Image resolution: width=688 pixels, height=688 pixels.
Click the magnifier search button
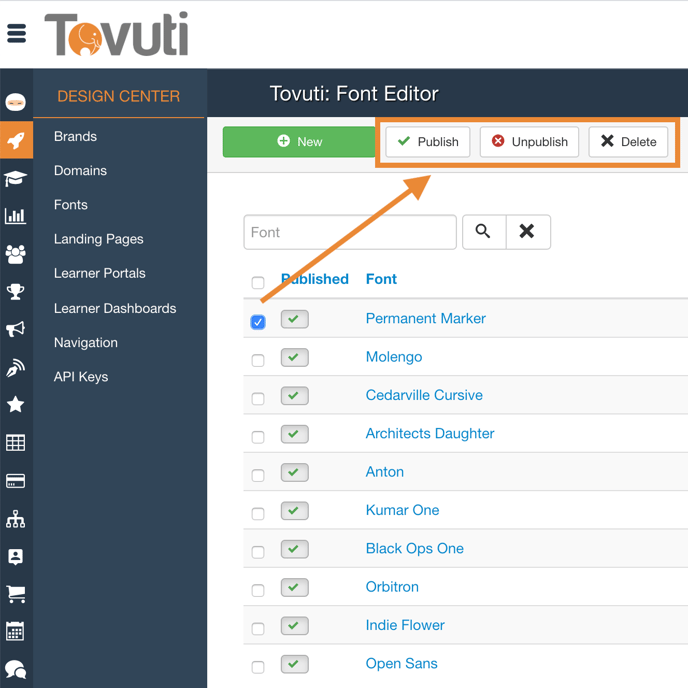483,232
